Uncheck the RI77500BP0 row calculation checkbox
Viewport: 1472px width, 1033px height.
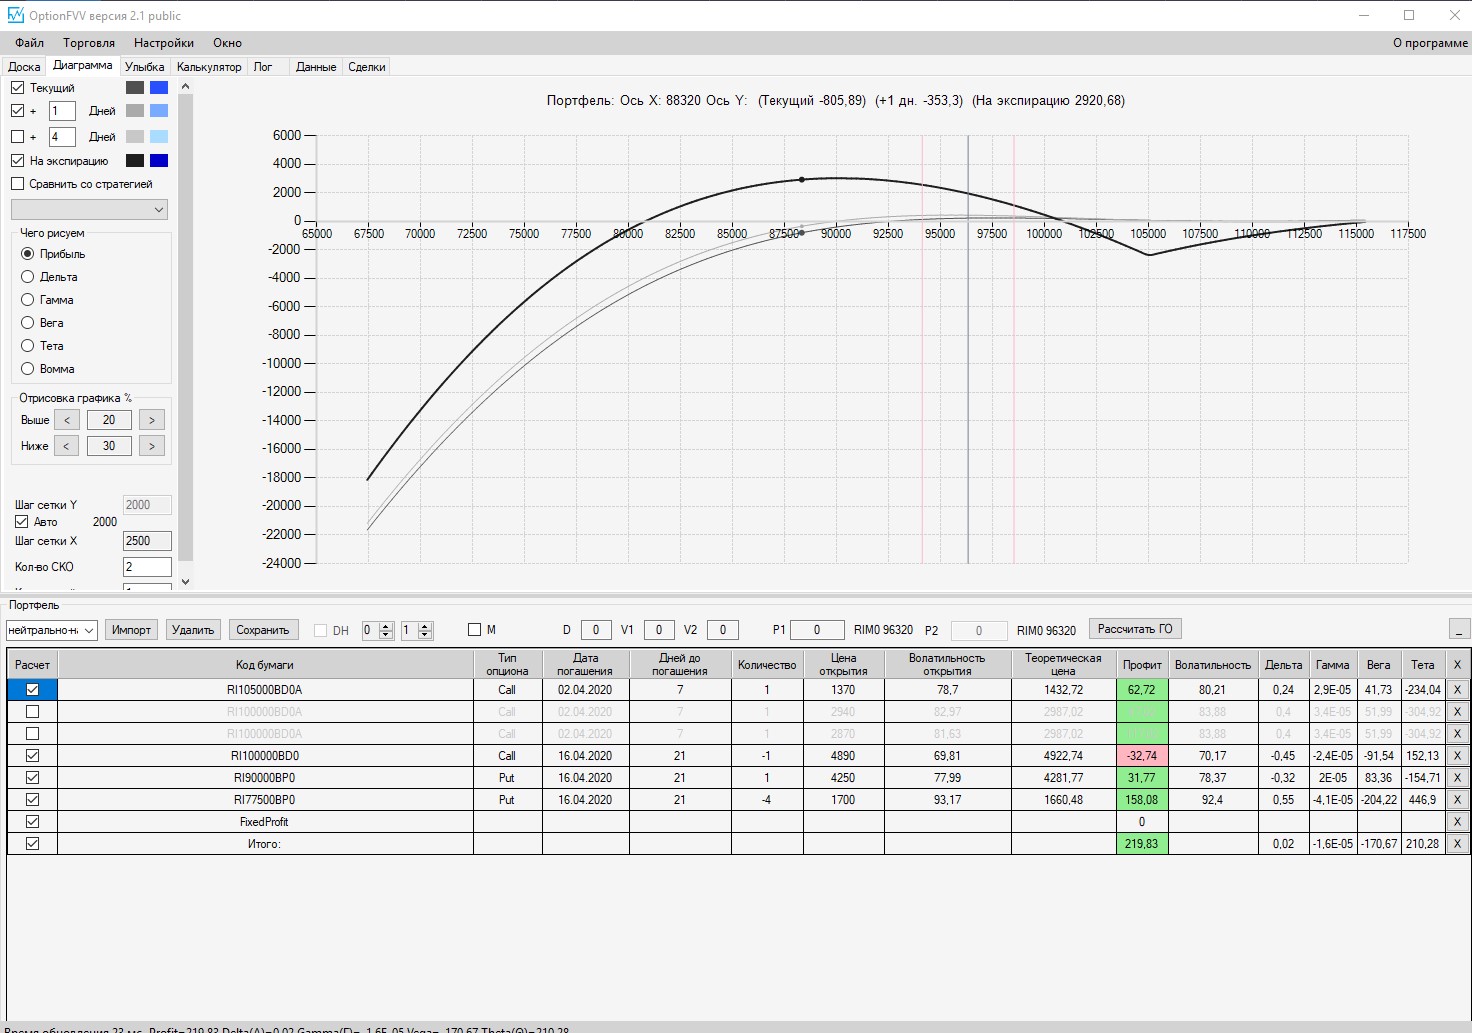click(x=33, y=800)
